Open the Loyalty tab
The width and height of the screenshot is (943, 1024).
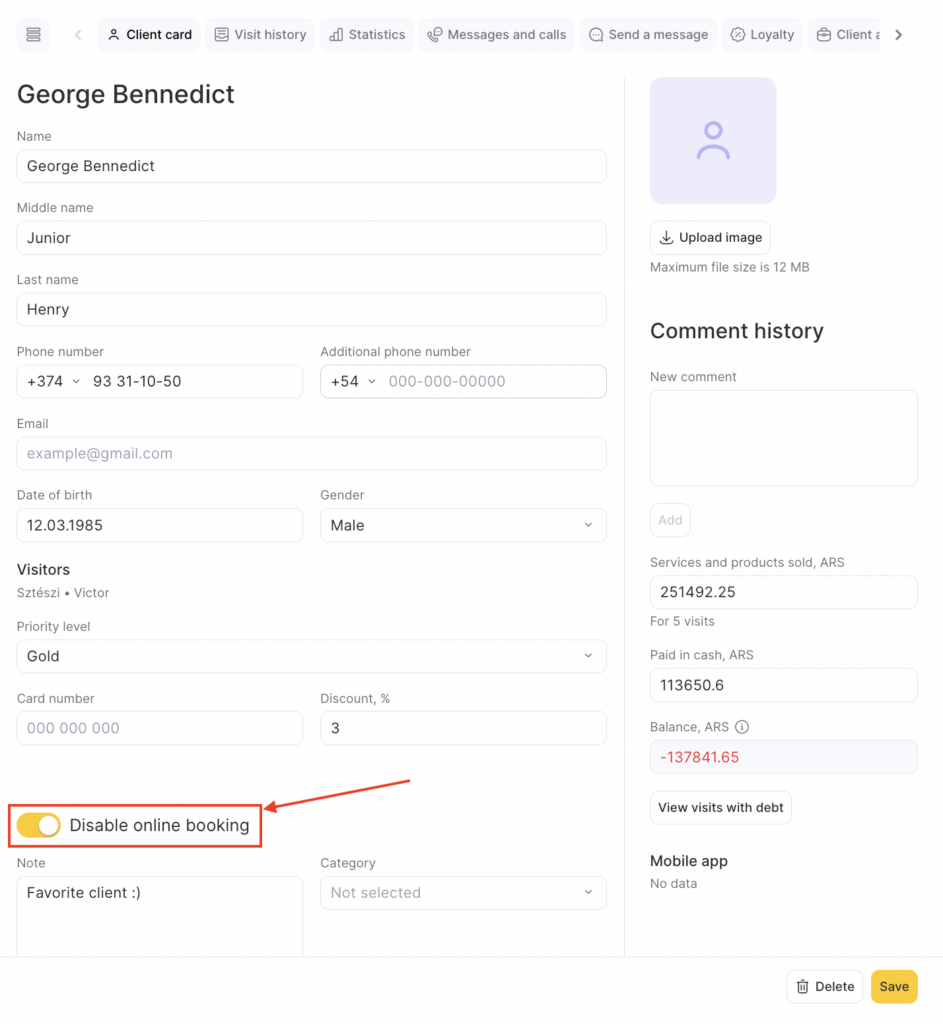tap(762, 35)
